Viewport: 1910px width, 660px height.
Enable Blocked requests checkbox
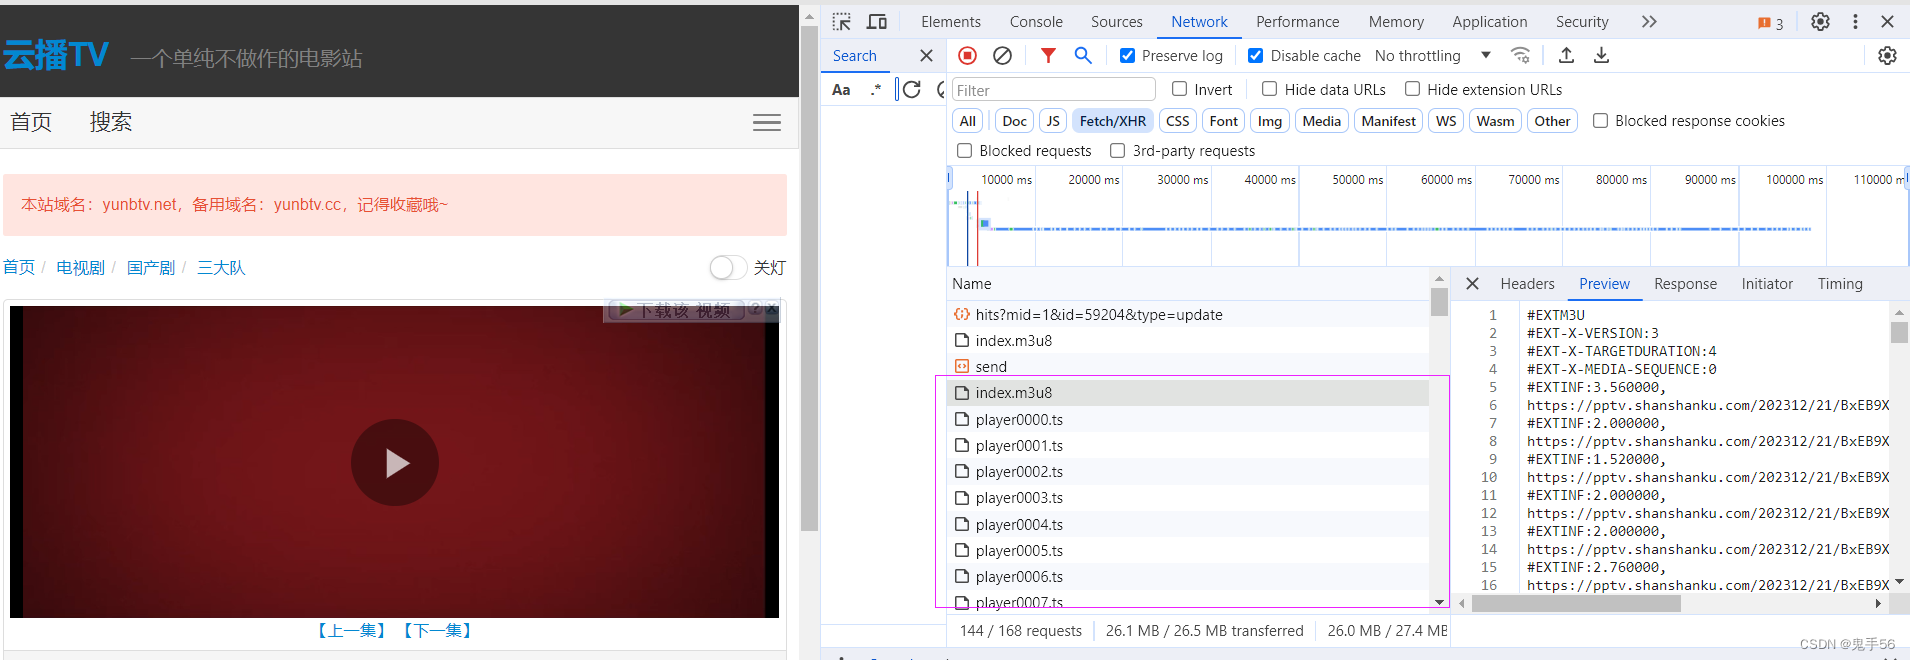click(964, 150)
